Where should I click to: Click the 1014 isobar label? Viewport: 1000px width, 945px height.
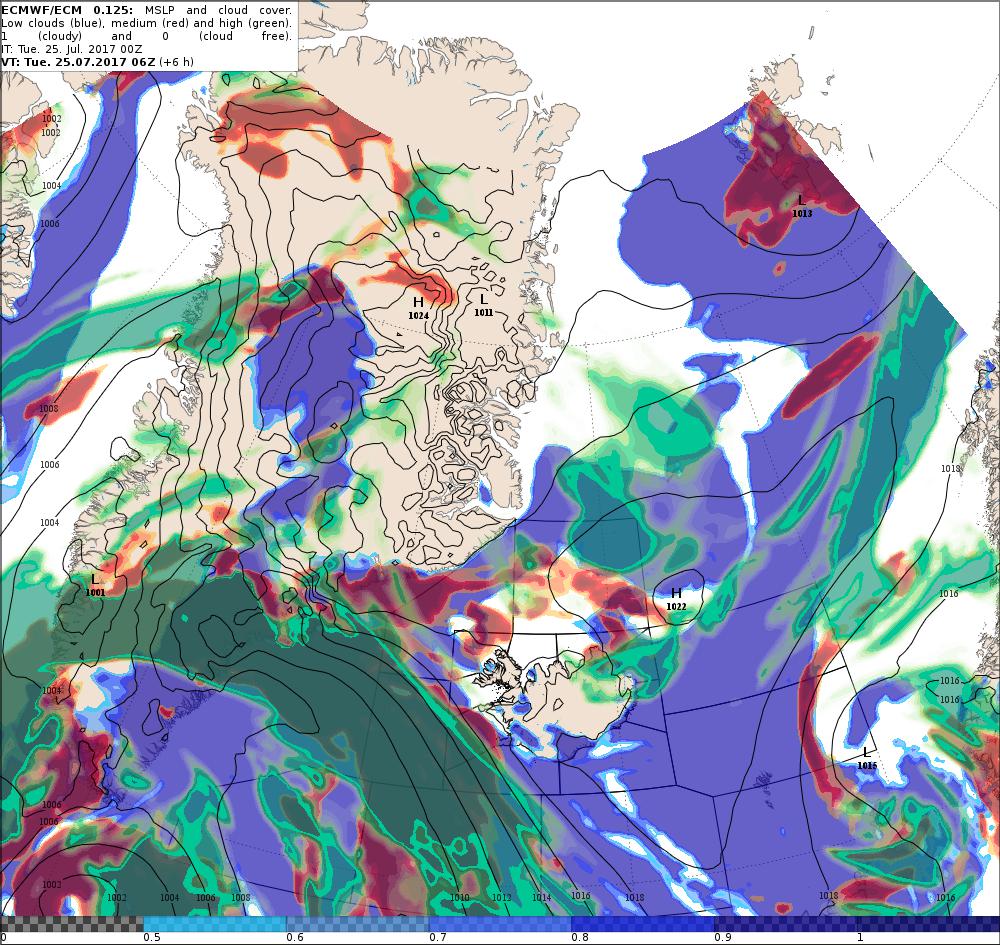pos(541,897)
